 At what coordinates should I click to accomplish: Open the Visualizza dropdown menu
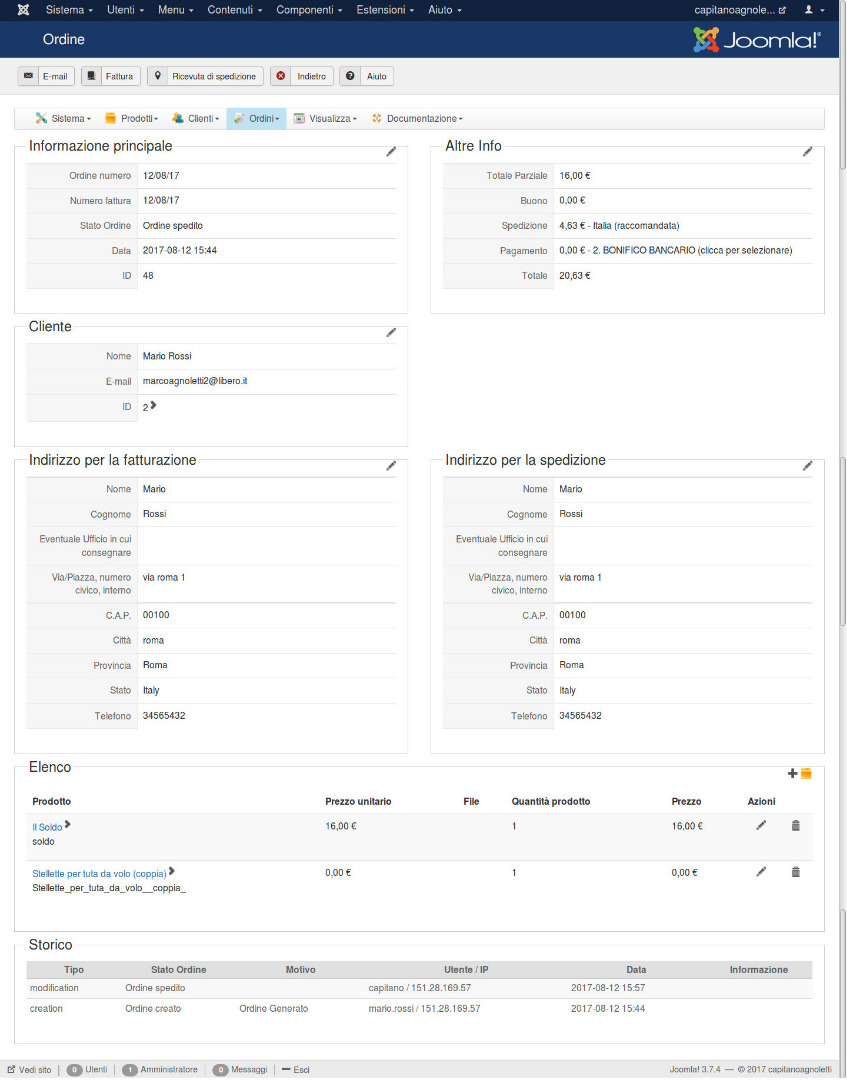tap(325, 119)
